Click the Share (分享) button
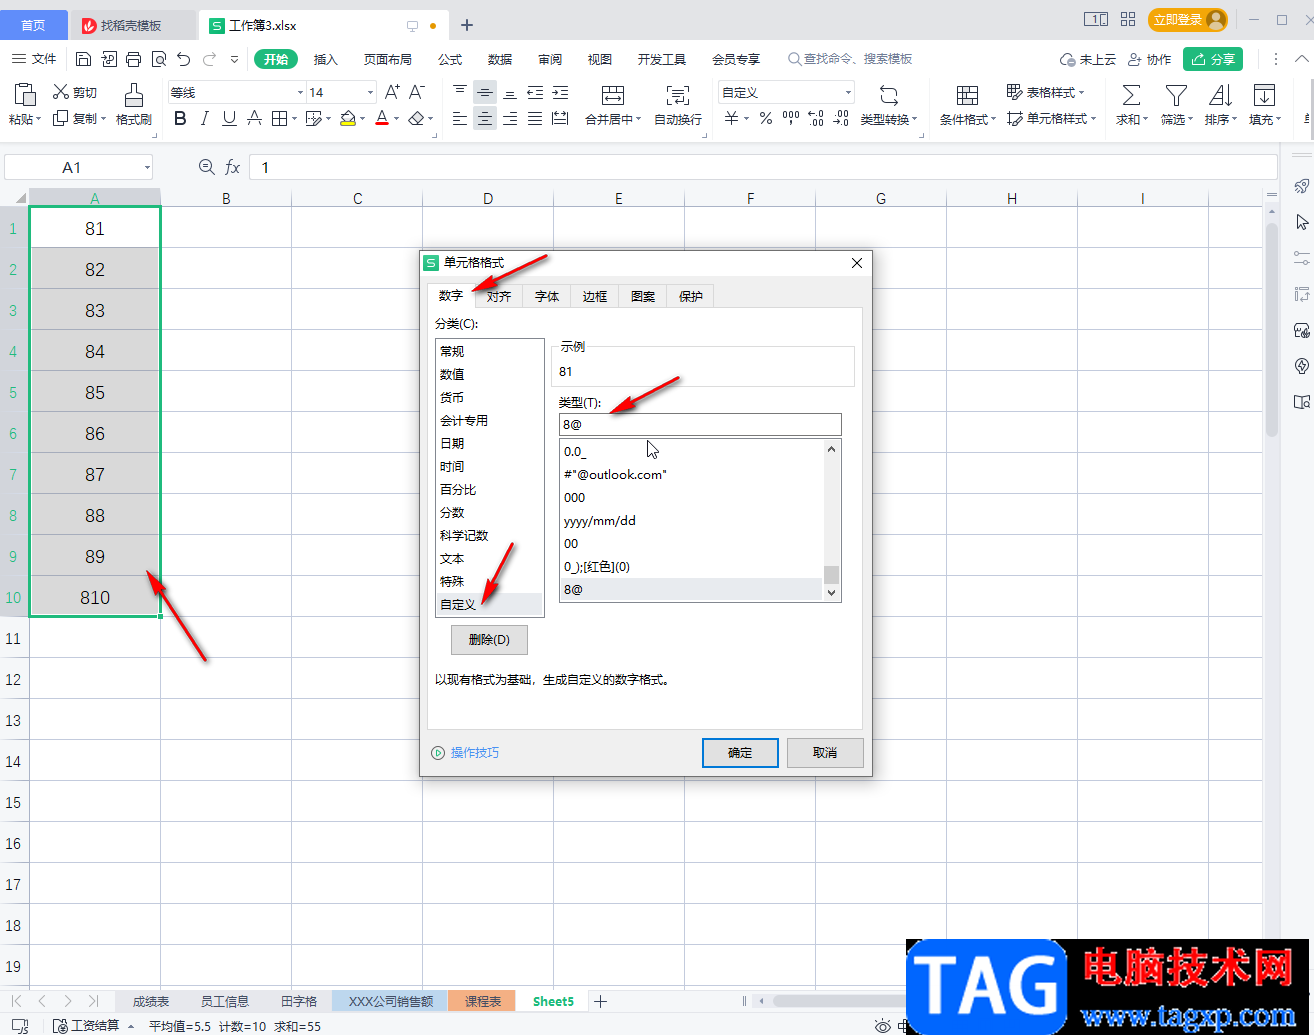The image size is (1314, 1035). [x=1213, y=59]
